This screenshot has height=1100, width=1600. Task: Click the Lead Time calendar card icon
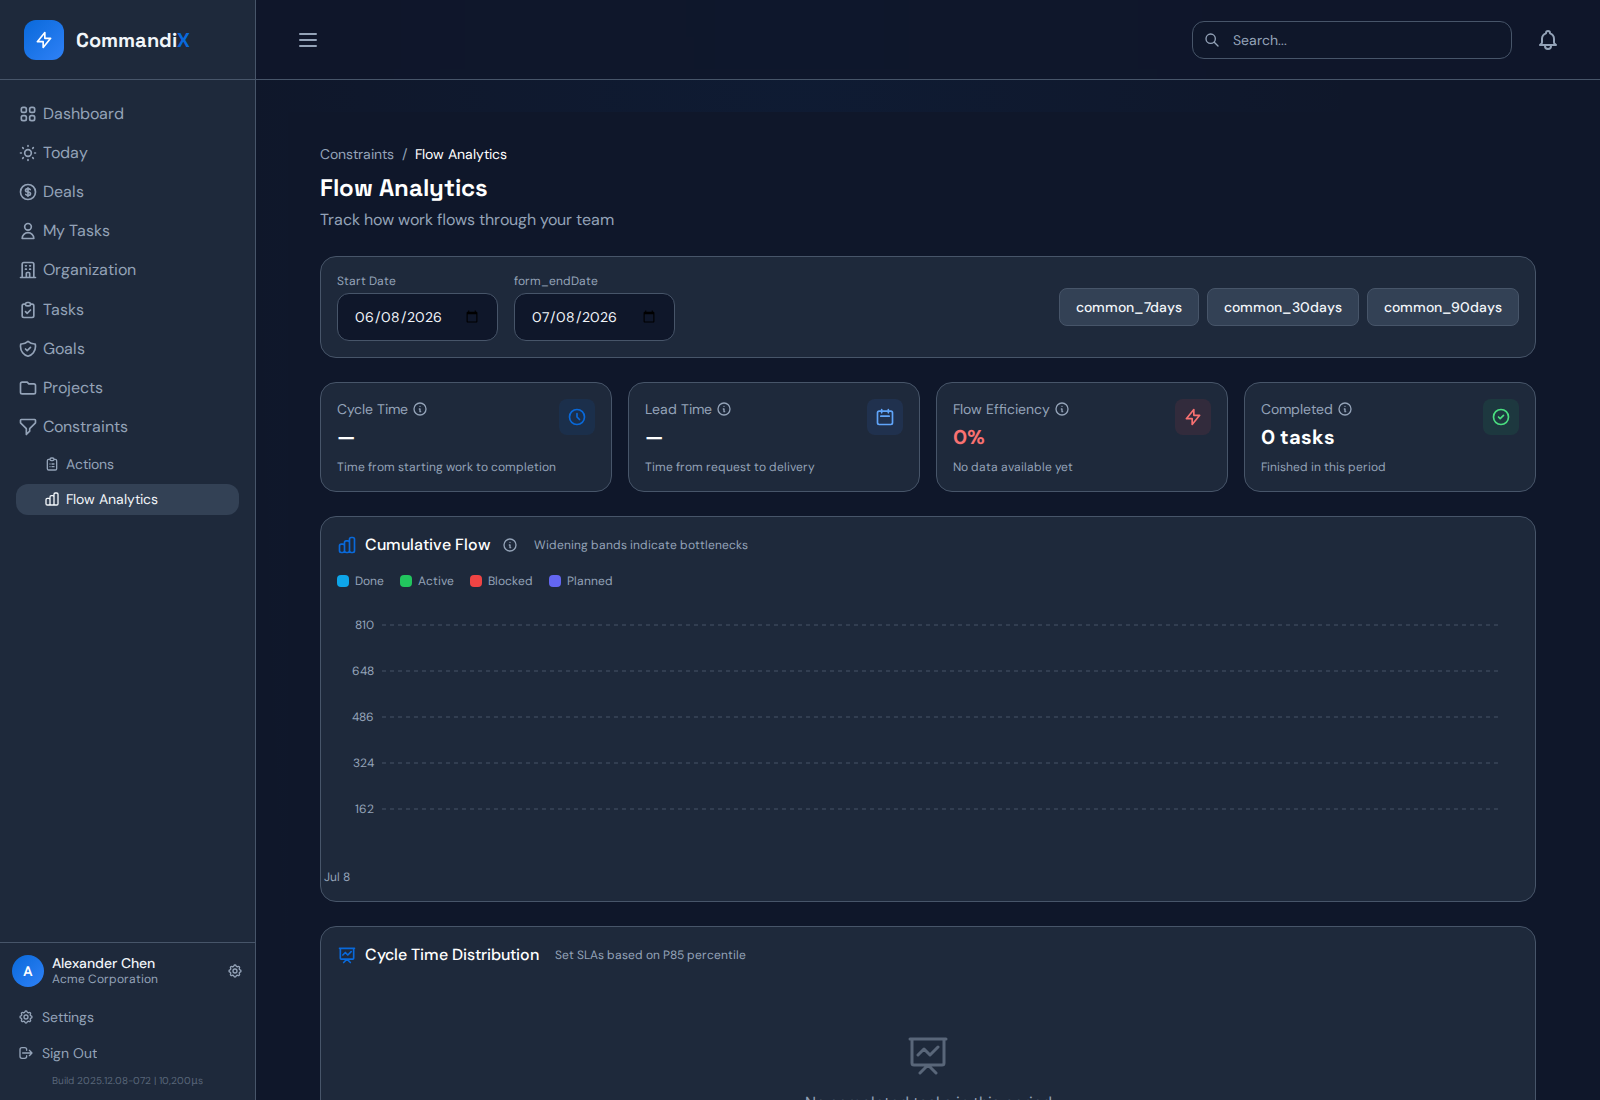pos(885,417)
